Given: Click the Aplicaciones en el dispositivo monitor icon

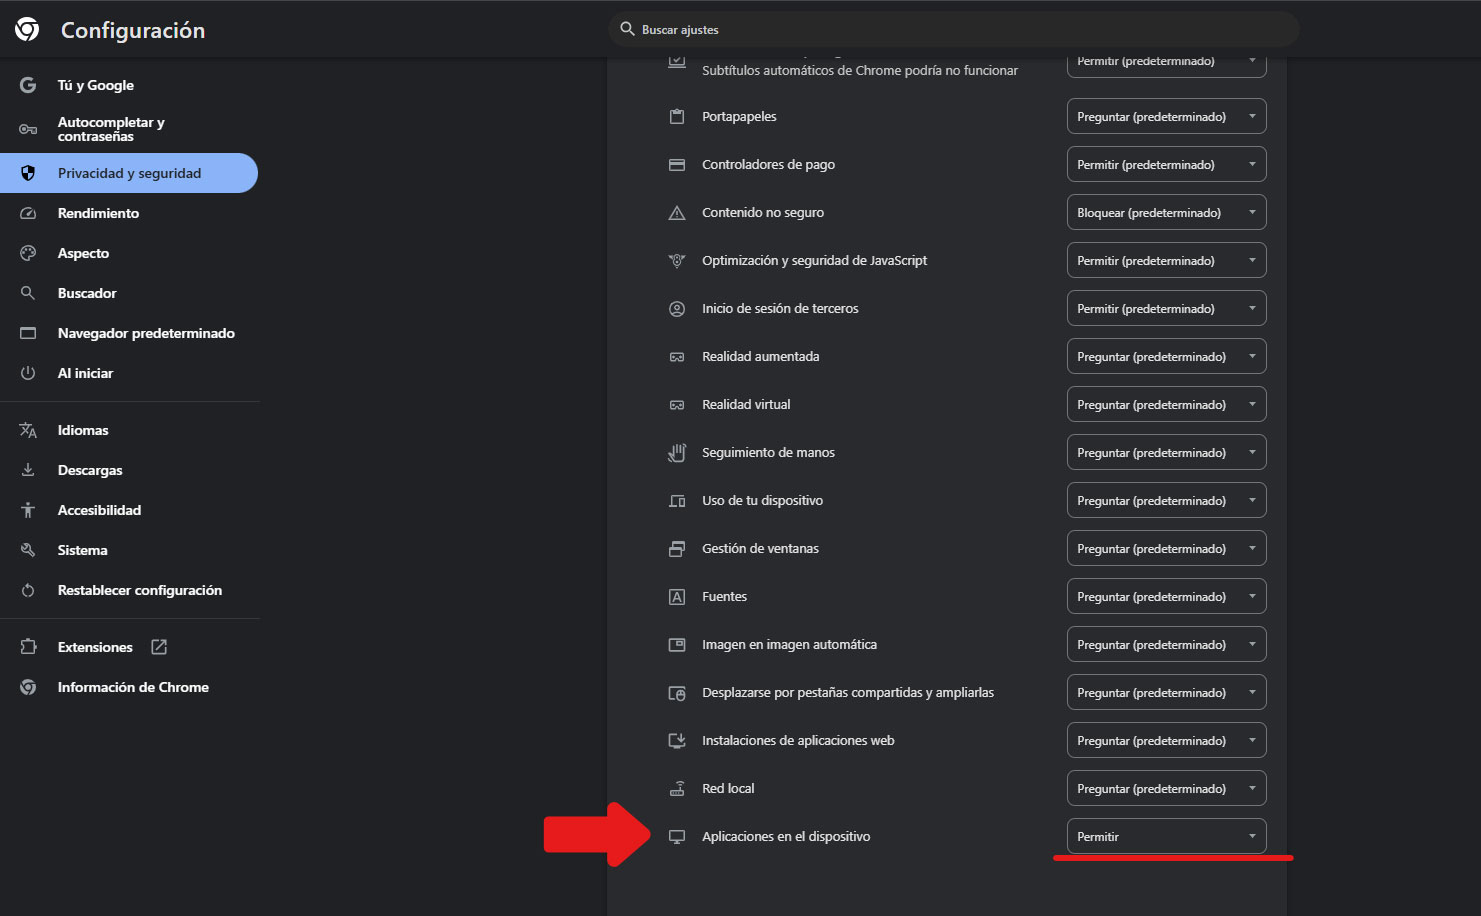Looking at the screenshot, I should coord(677,837).
